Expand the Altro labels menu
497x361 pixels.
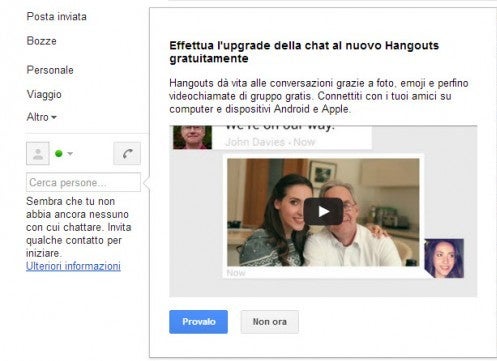[42, 117]
